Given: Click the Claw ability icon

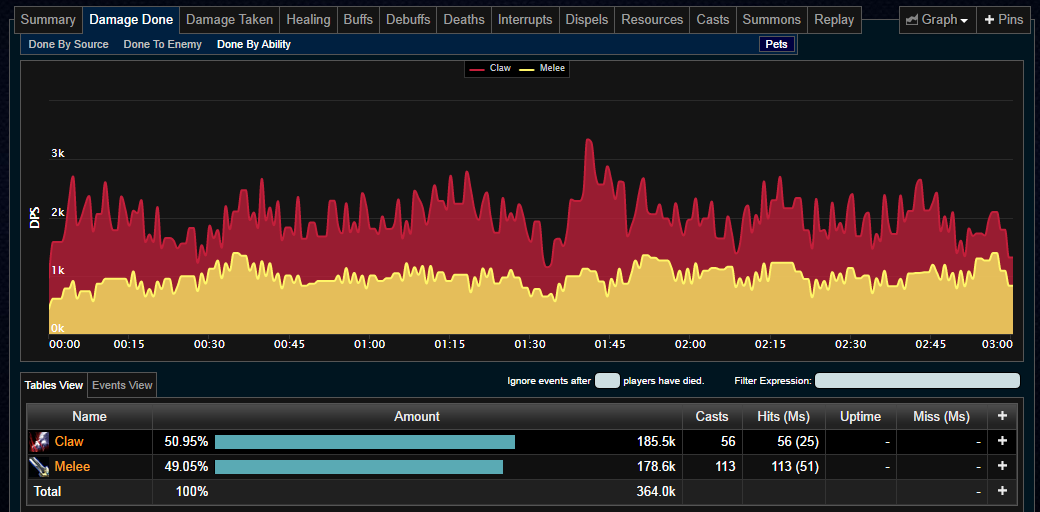Looking at the screenshot, I should (x=39, y=442).
